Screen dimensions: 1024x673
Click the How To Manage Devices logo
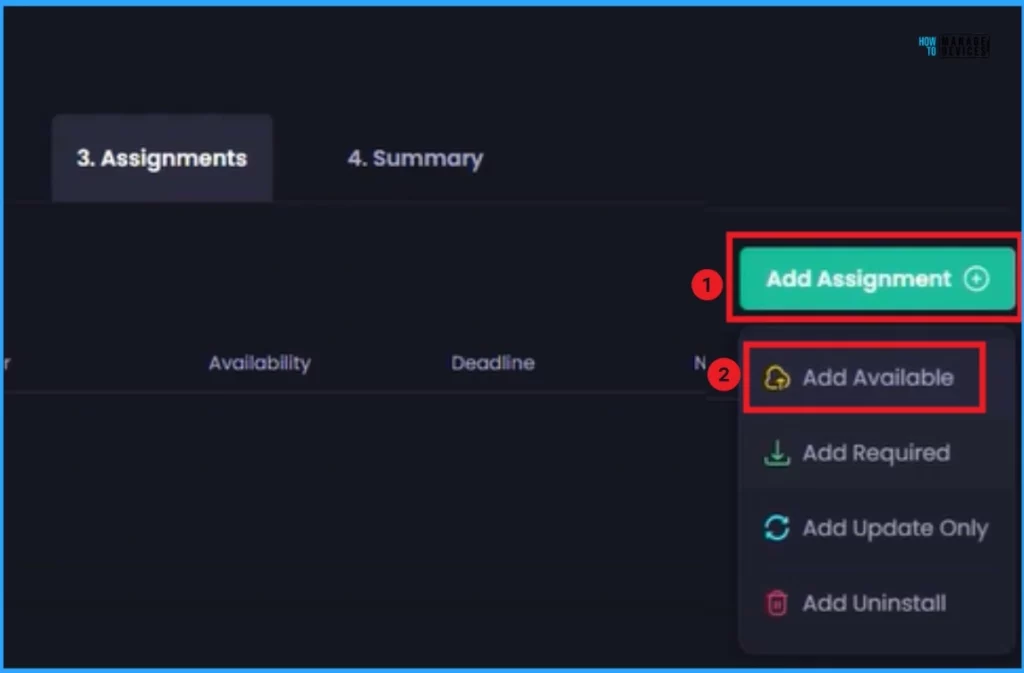pyautogui.click(x=953, y=46)
